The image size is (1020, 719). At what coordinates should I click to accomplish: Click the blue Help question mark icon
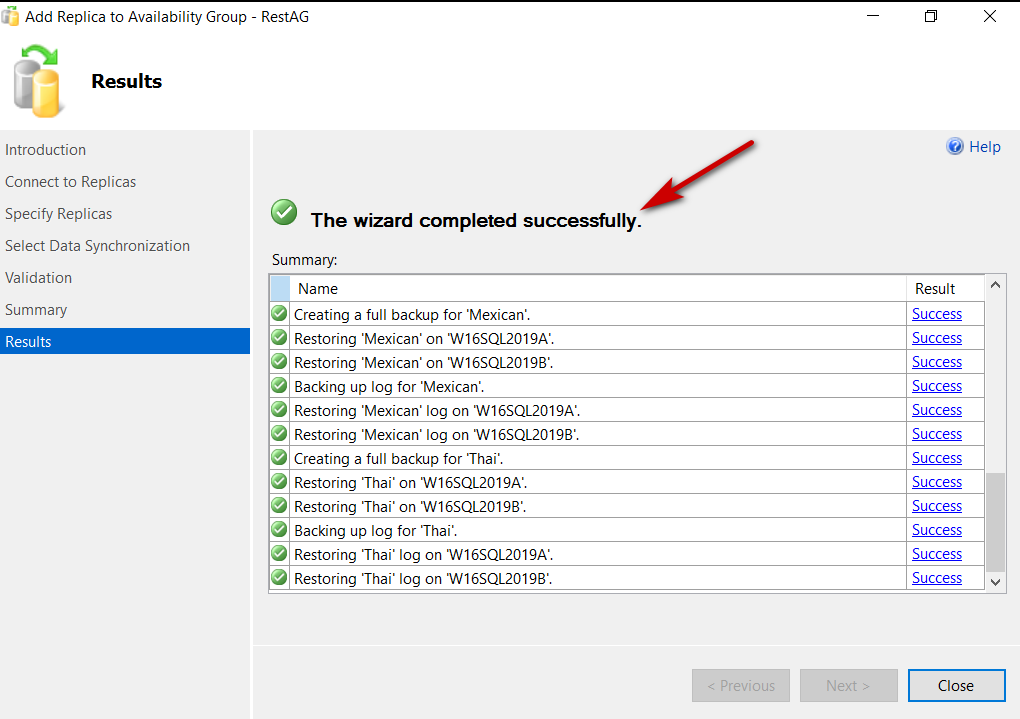(x=955, y=147)
